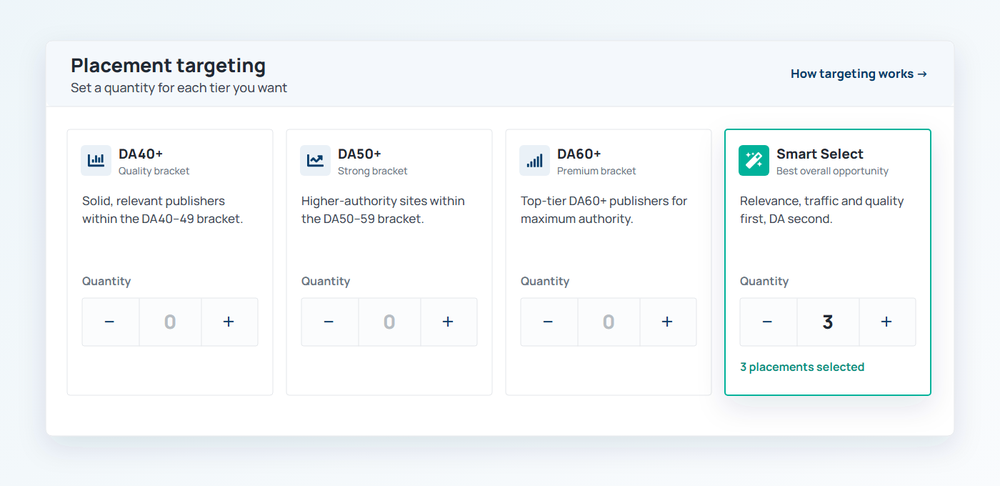
Task: Focus the Smart Select quantity field showing 3
Action: coord(828,322)
